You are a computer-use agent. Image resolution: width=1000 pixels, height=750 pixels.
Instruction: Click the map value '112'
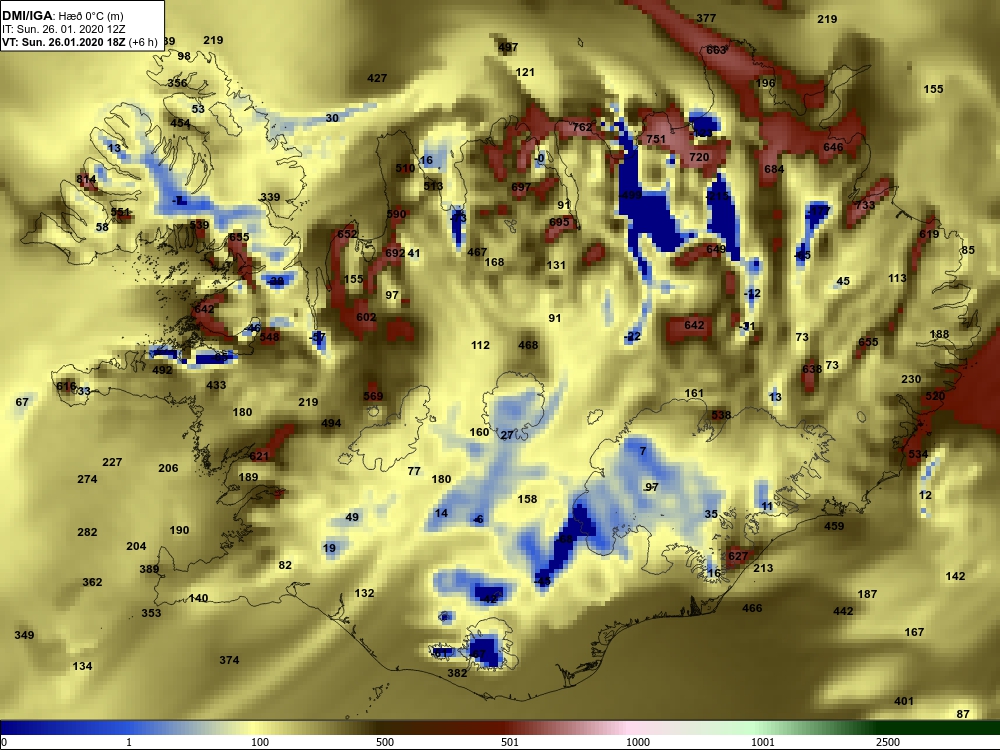480,345
